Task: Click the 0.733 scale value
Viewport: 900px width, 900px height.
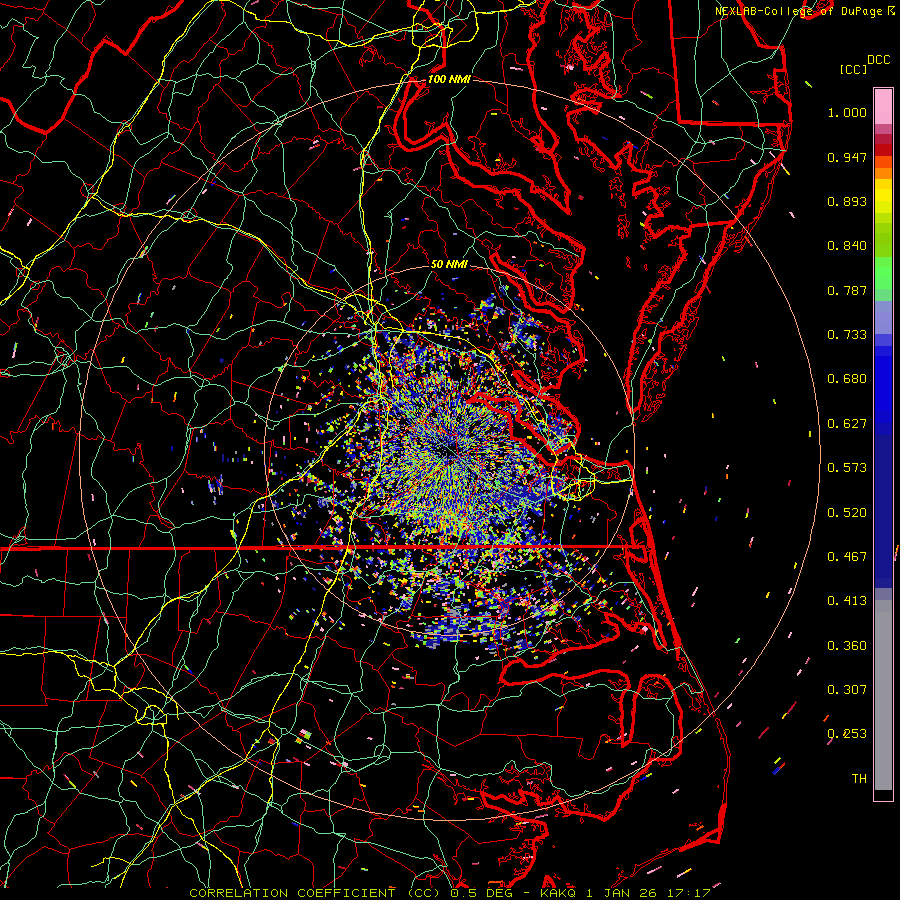Action: 847,335
